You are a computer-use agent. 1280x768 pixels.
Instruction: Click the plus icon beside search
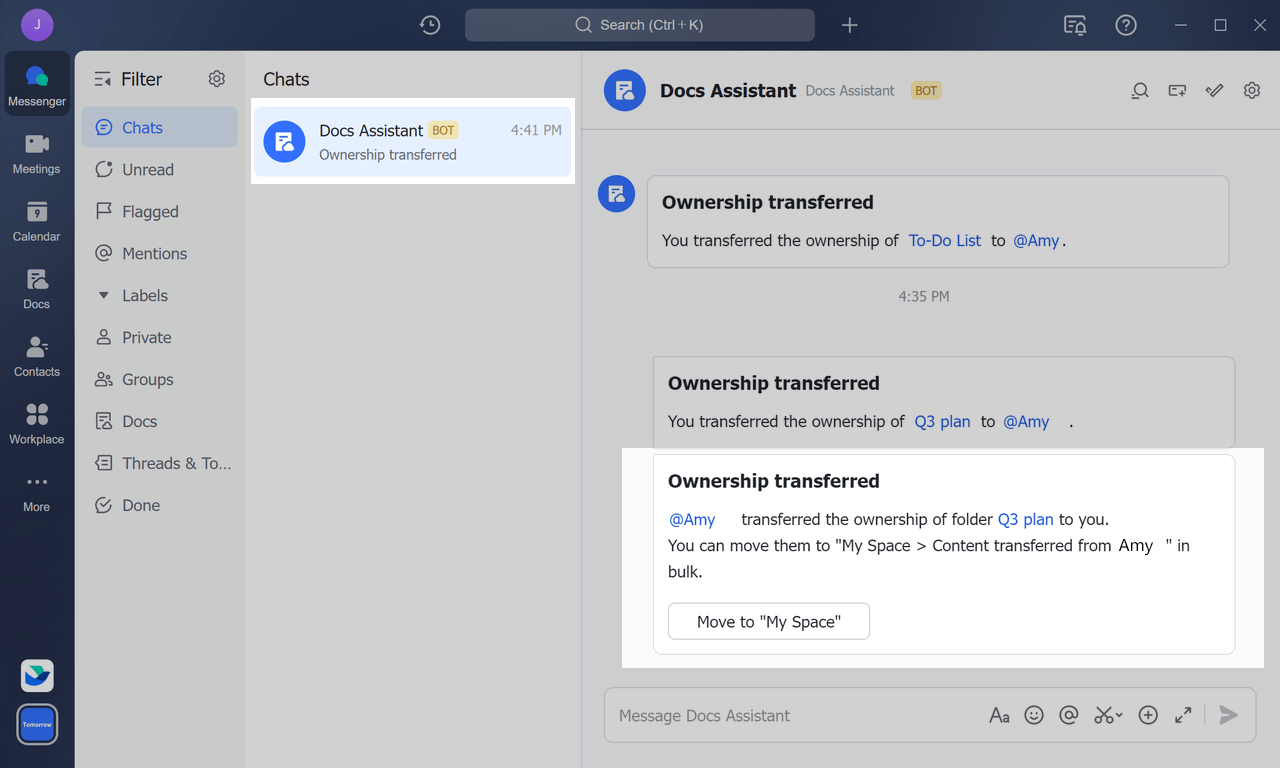tap(849, 25)
